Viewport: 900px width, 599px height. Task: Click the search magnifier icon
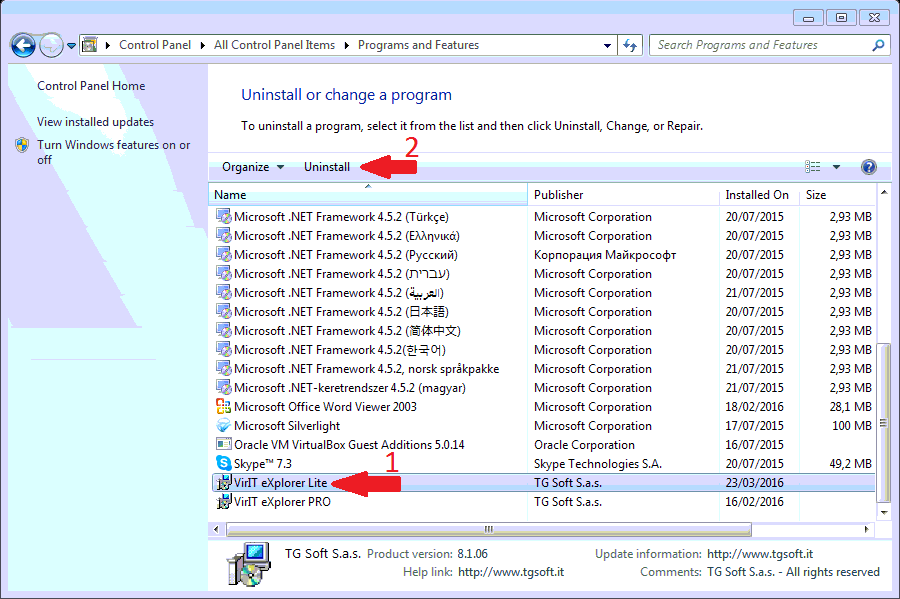(x=878, y=45)
